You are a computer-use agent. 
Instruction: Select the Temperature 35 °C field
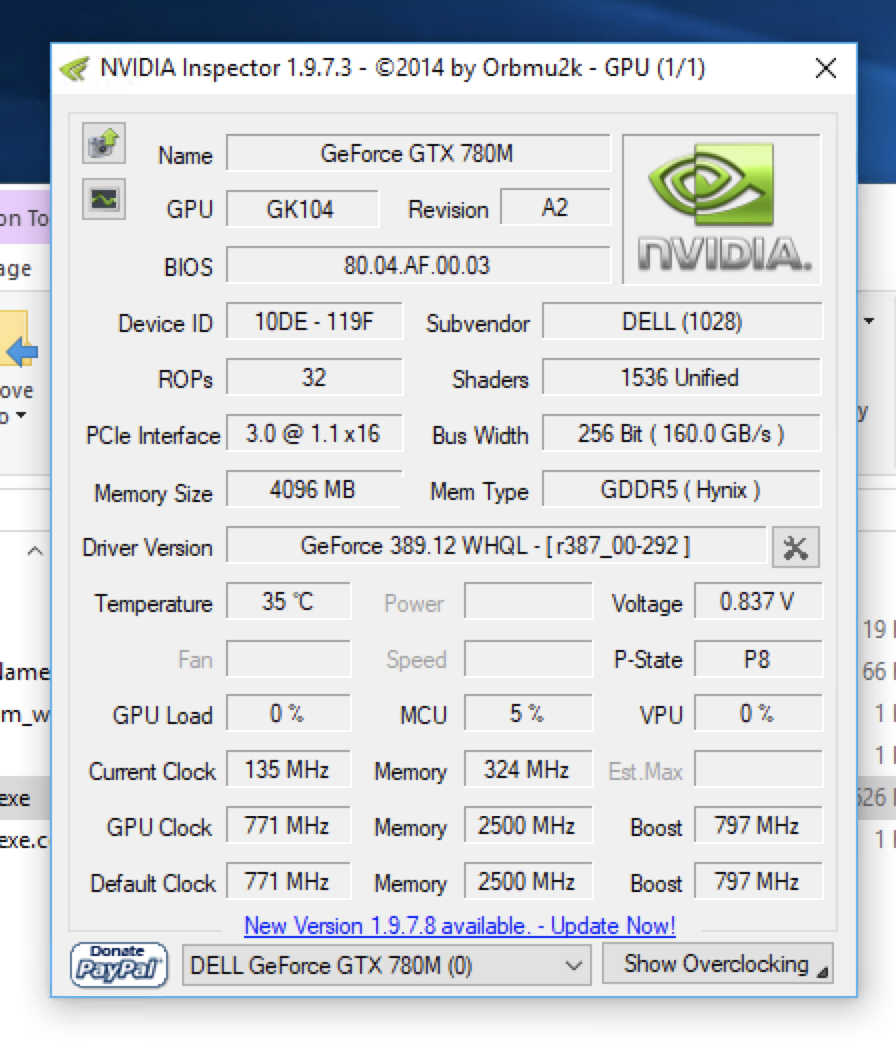click(288, 601)
